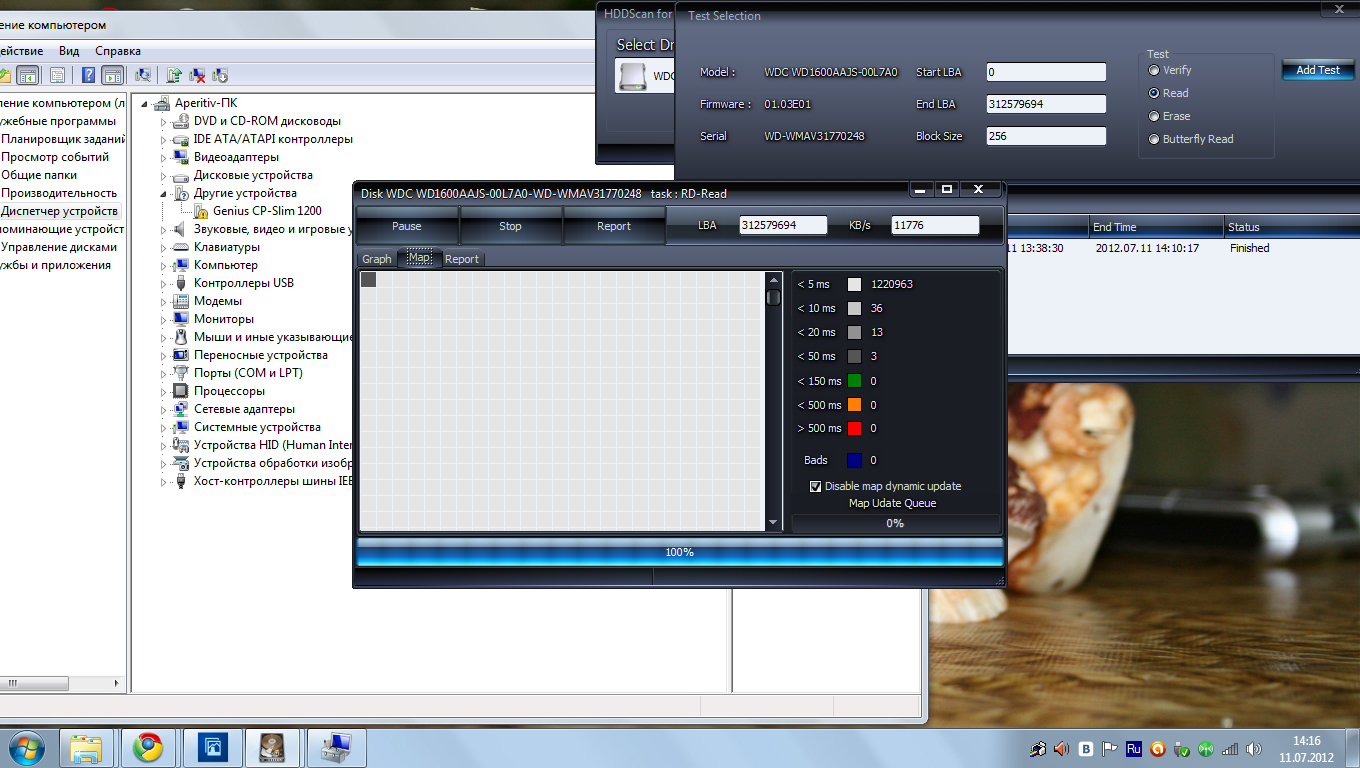This screenshot has height=768, width=1360.
Task: Click the Action Center flag tray icon
Action: (1110, 748)
